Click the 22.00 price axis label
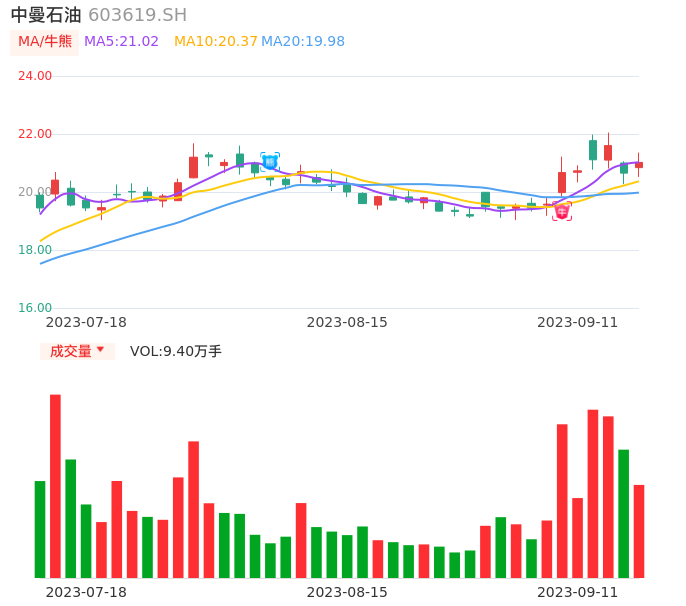686x606 pixels. tap(35, 134)
